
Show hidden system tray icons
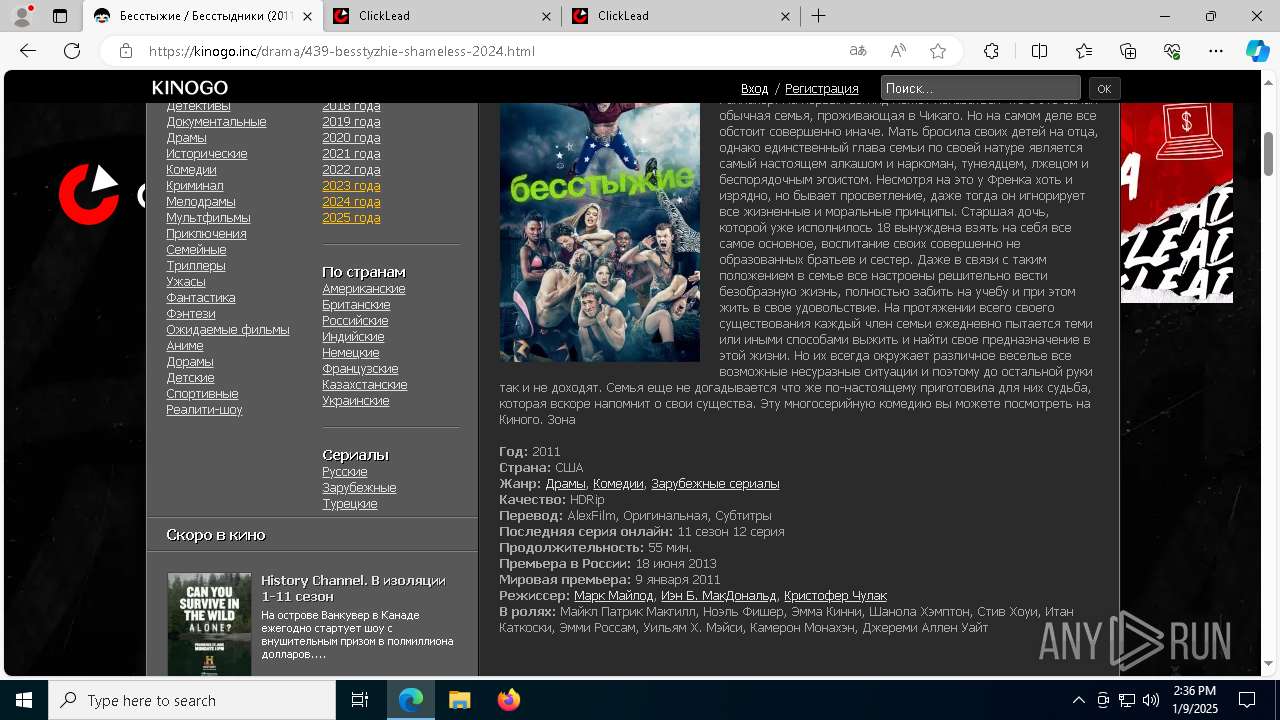[x=1078, y=700]
